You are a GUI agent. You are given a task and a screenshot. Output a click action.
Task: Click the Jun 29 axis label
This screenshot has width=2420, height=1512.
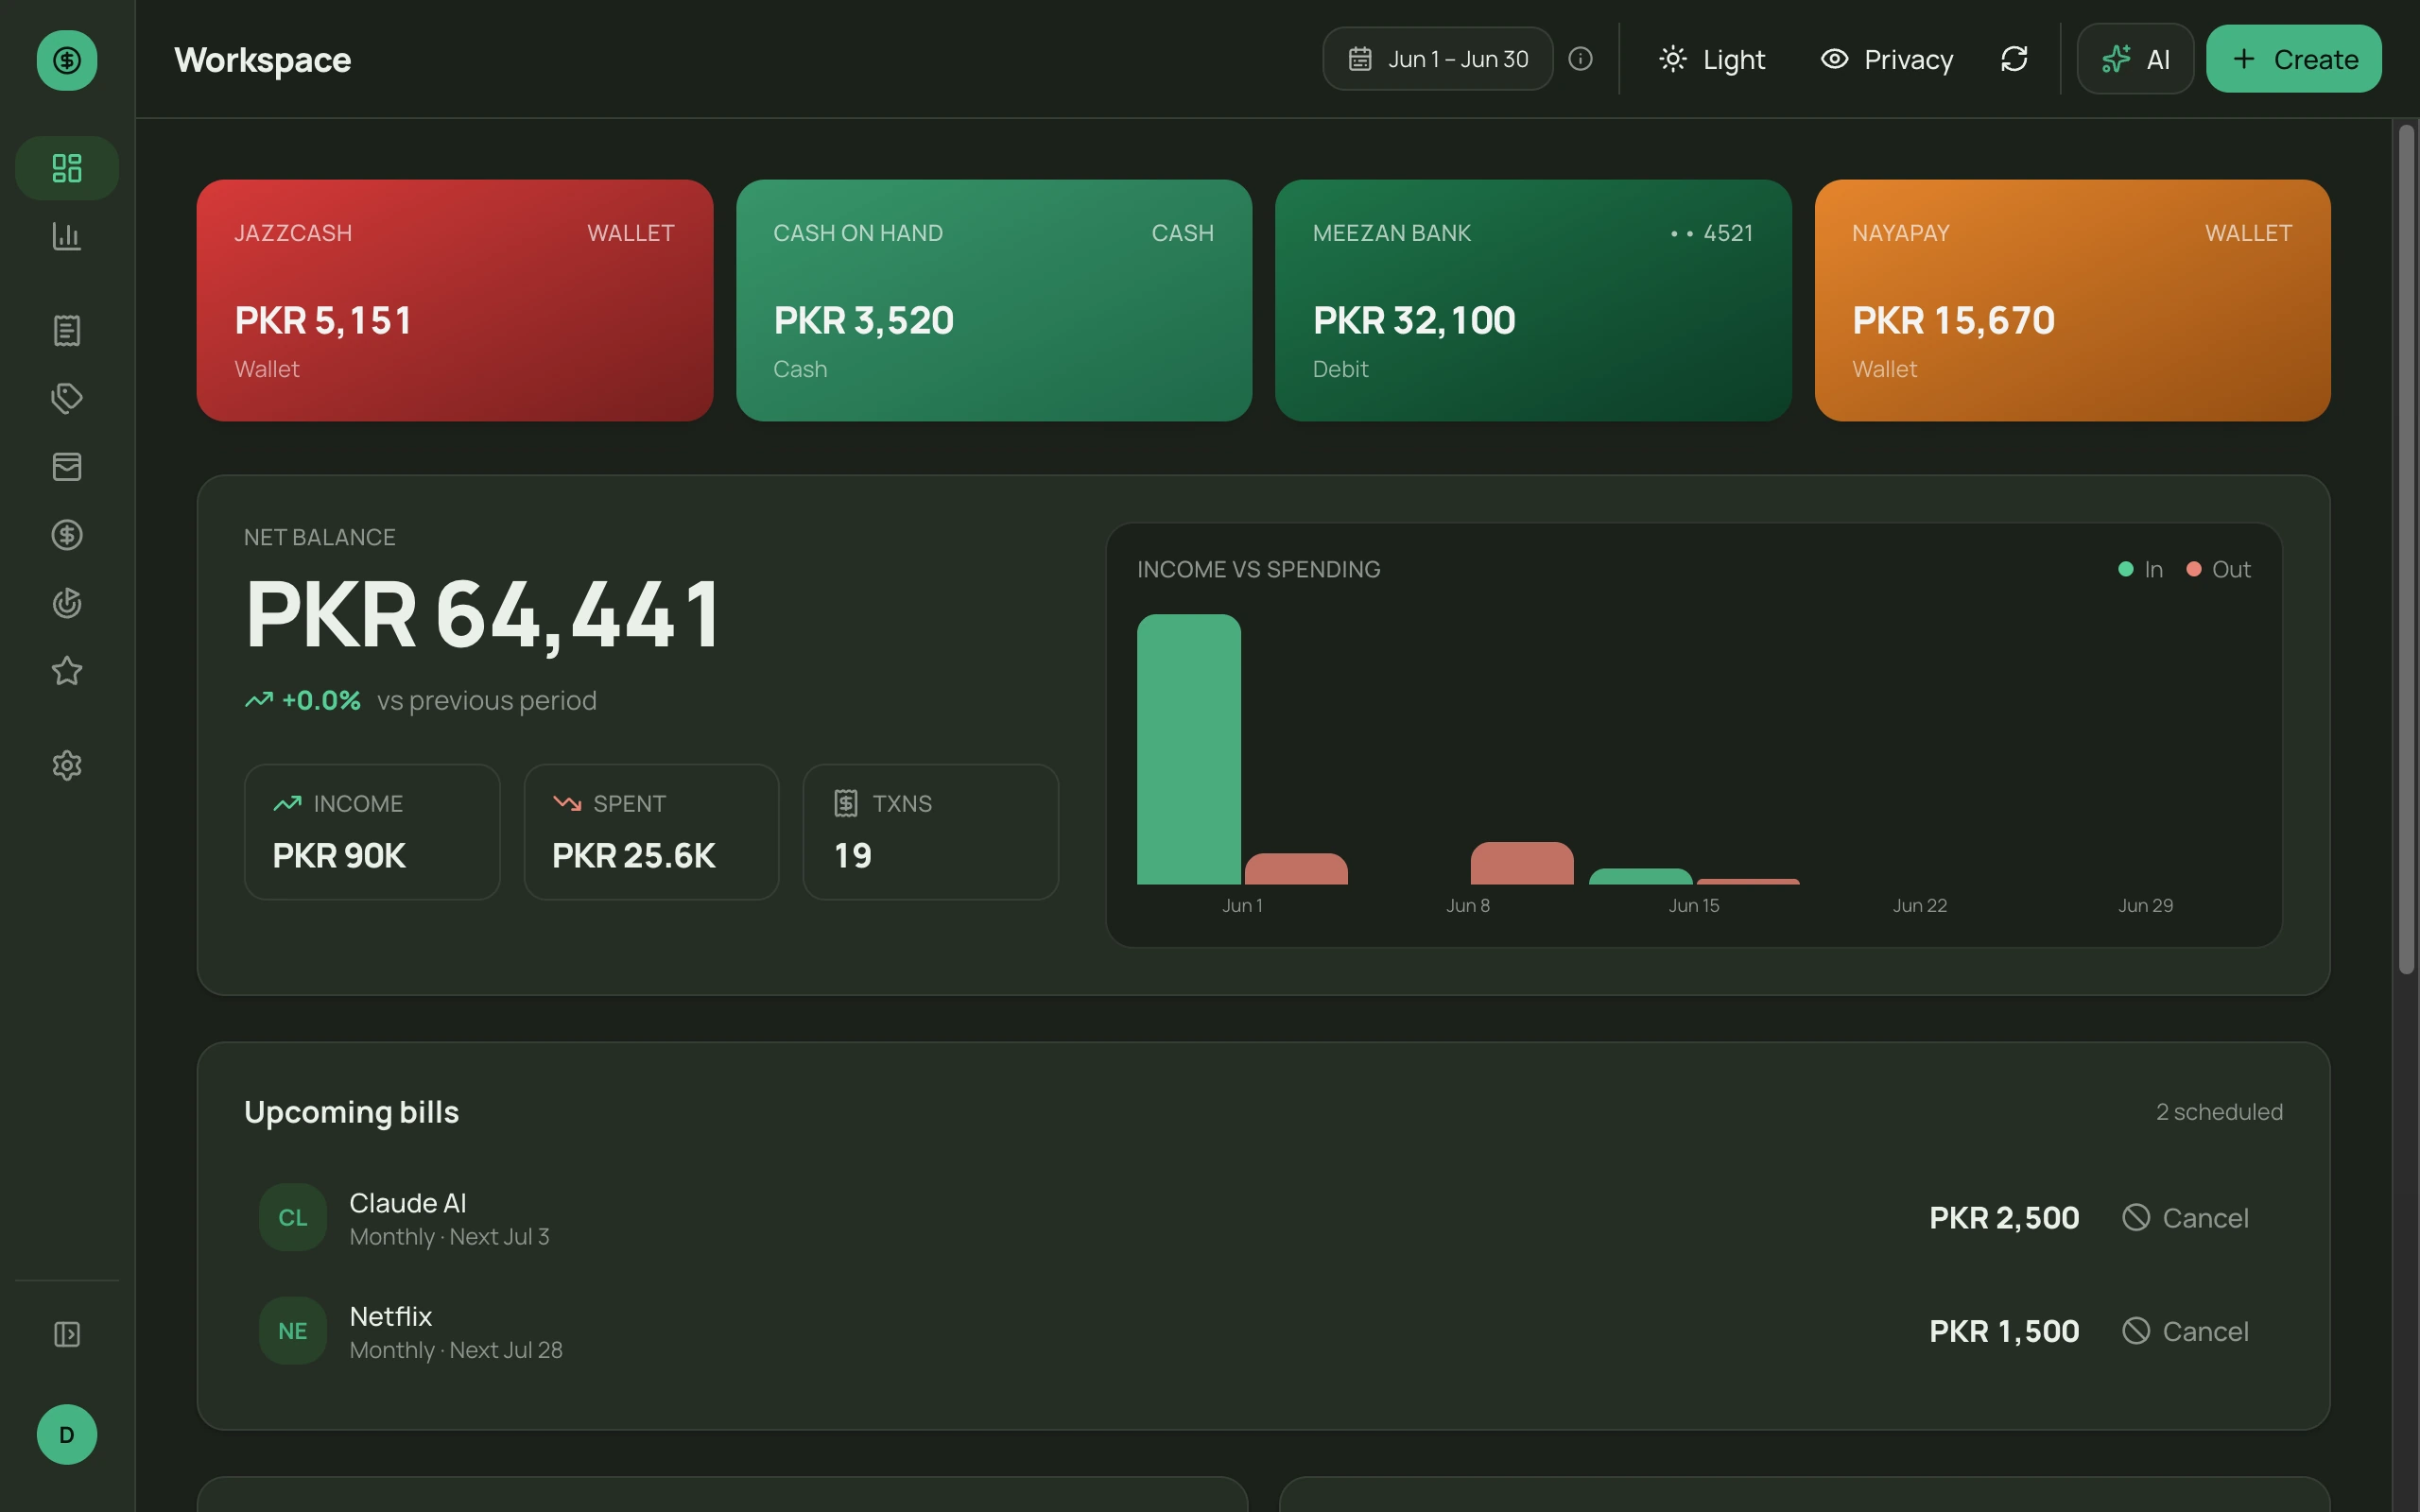pos(2146,906)
